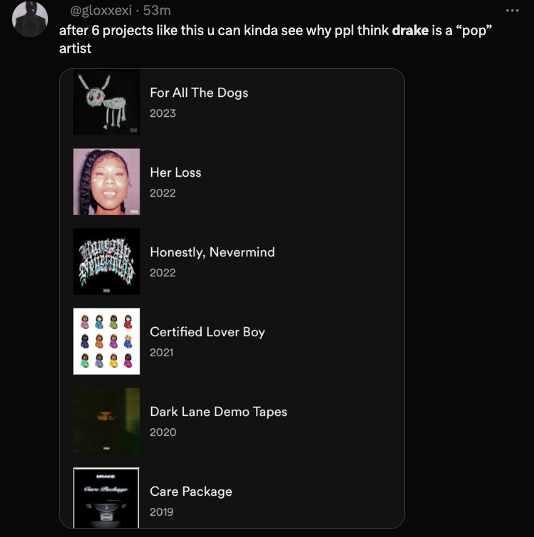This screenshot has height=537, width=534.
Task: Click the bold drake keyword in tweet
Action: click(x=410, y=30)
